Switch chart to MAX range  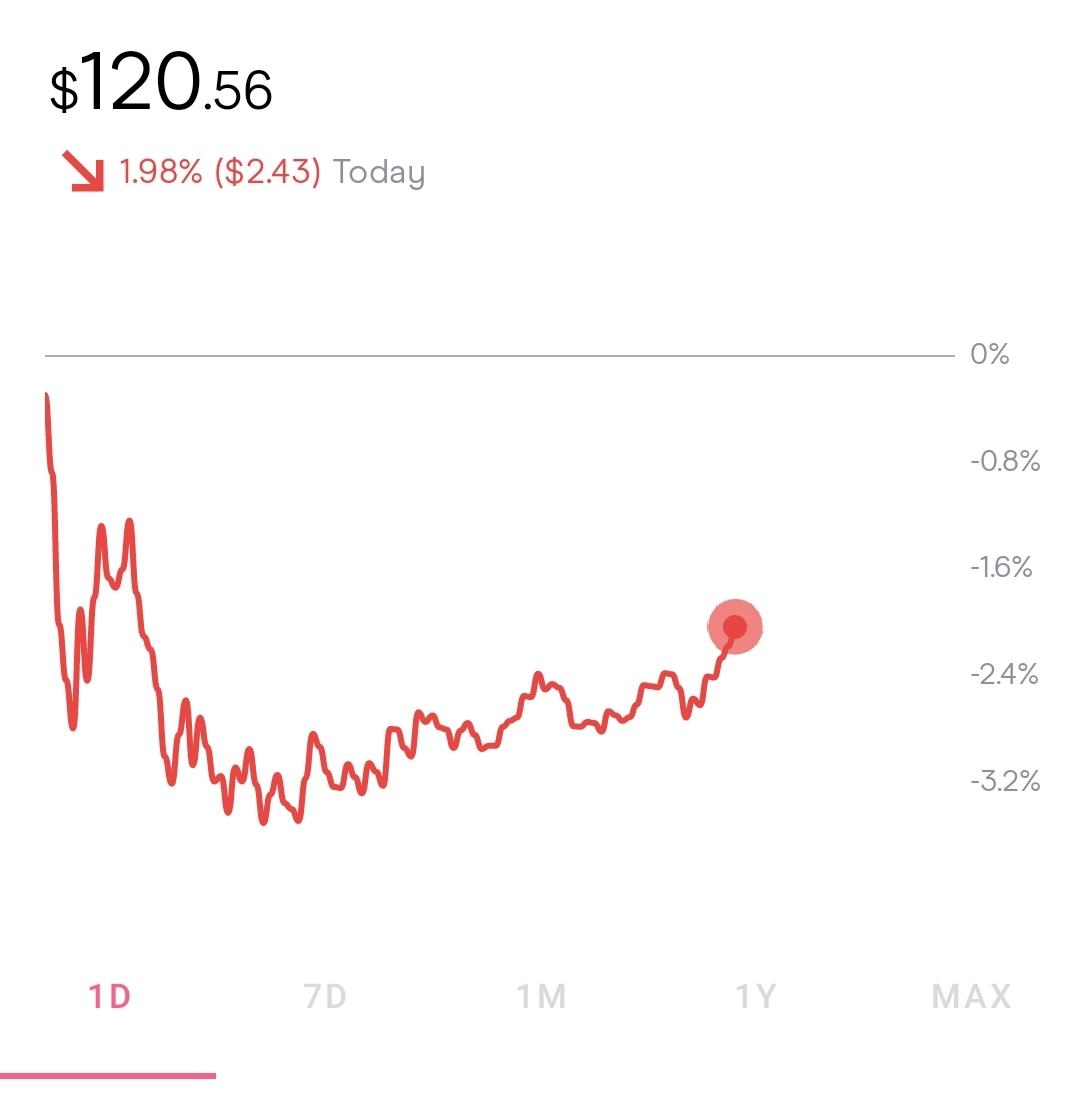coord(972,996)
